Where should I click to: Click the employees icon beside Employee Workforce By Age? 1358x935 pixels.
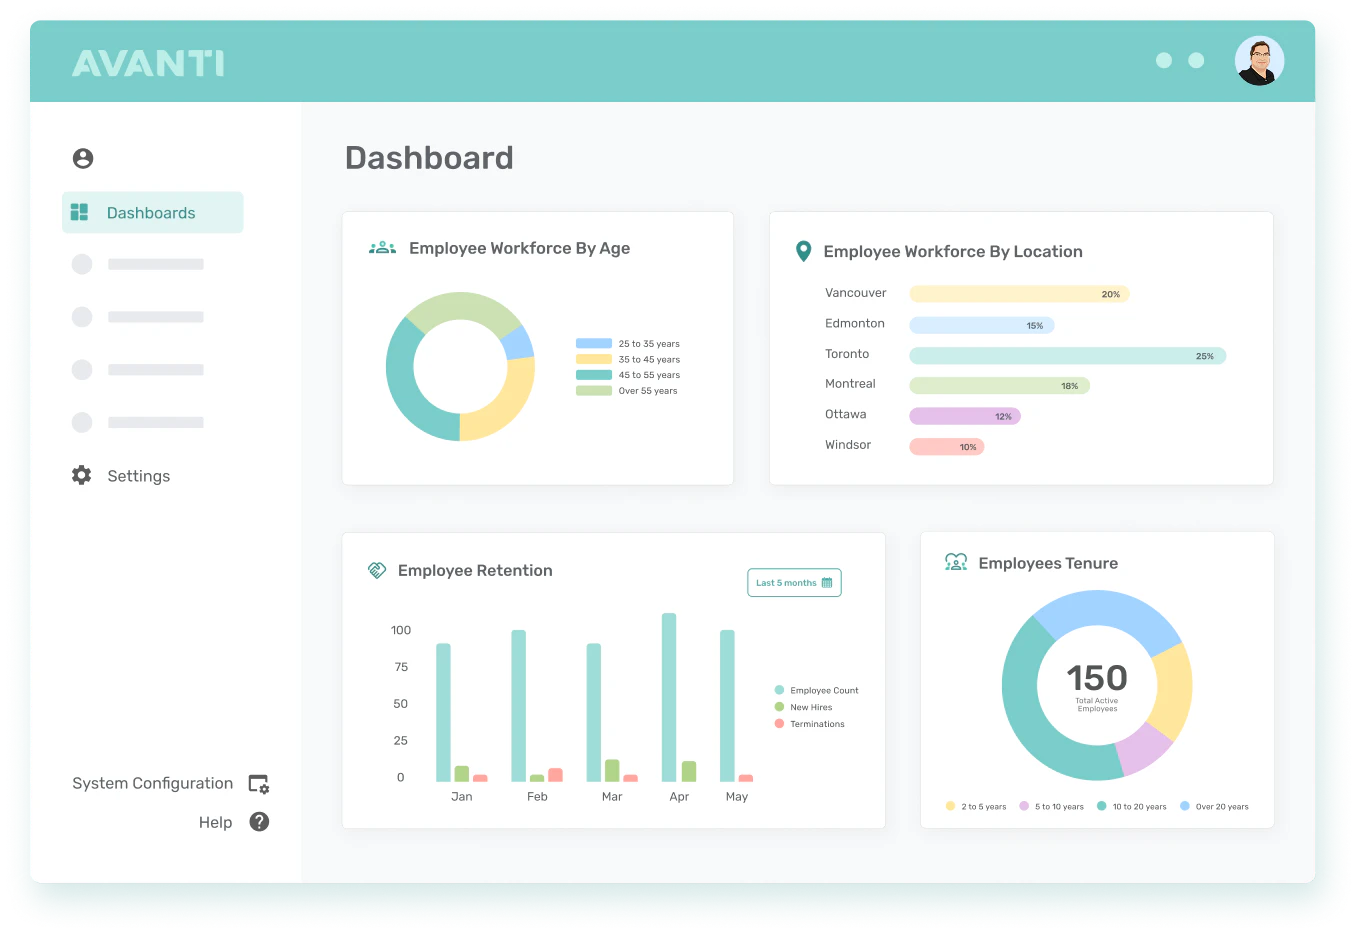tap(382, 247)
